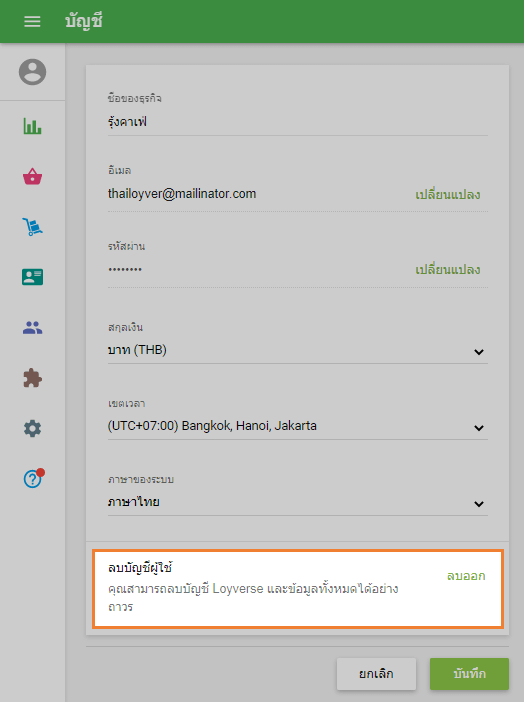Screen dimensions: 524x702
Task: Open Customers people icon in sidebar
Action: tap(32, 328)
